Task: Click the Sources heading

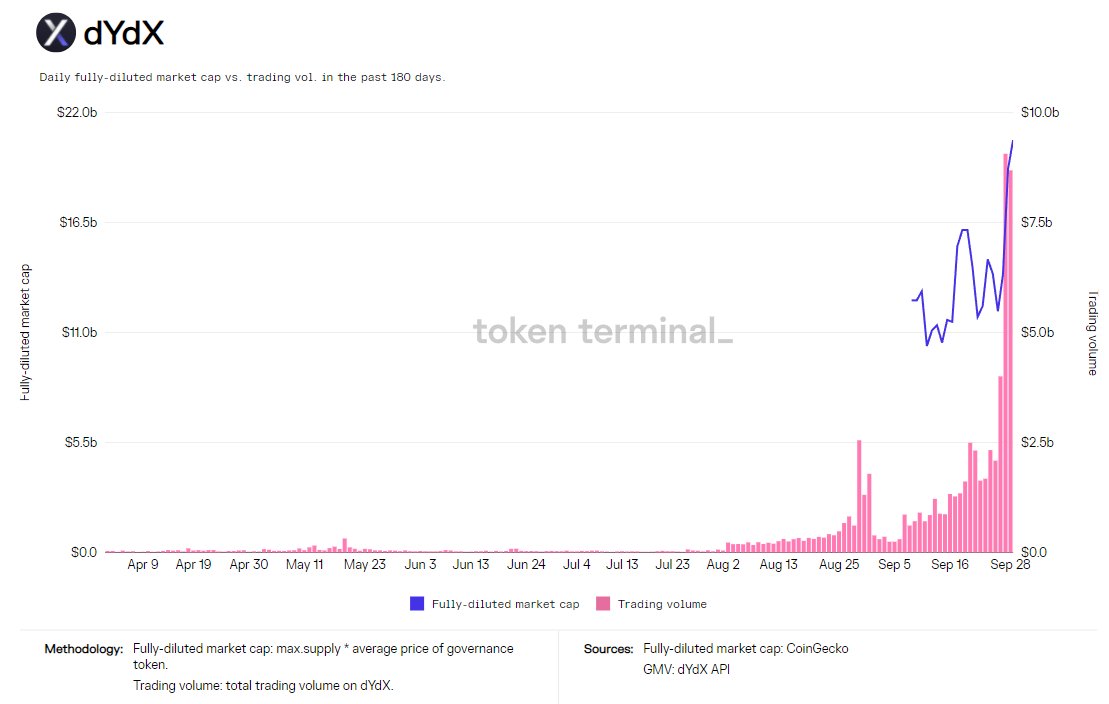Action: (x=608, y=649)
